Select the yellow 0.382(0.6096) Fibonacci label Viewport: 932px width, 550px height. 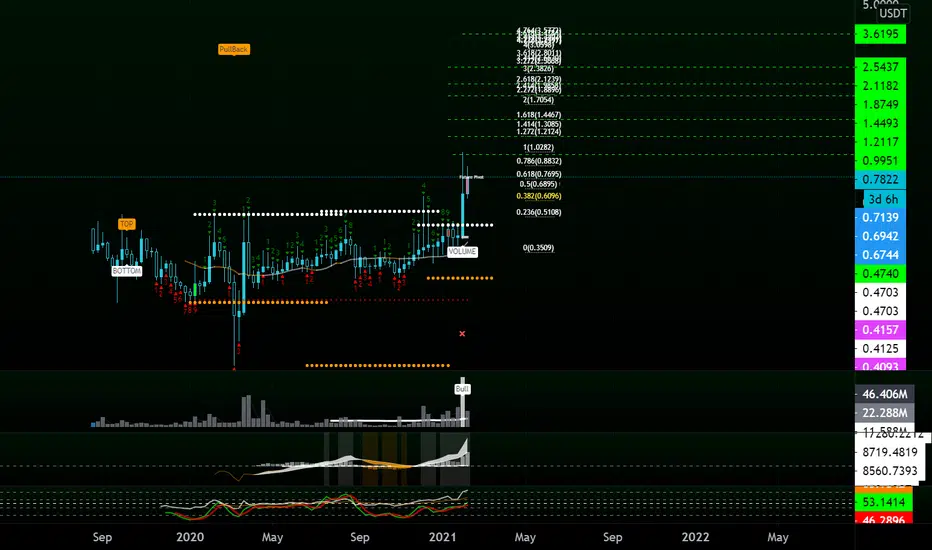[x=539, y=196]
